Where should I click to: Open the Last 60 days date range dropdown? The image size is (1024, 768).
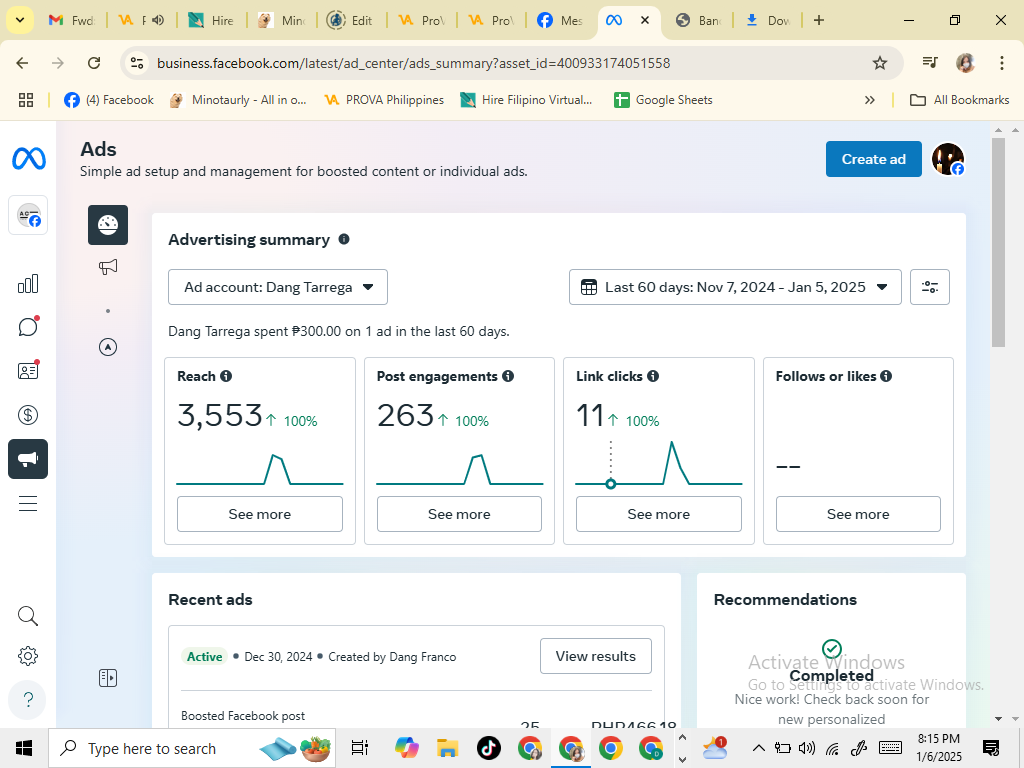click(735, 287)
